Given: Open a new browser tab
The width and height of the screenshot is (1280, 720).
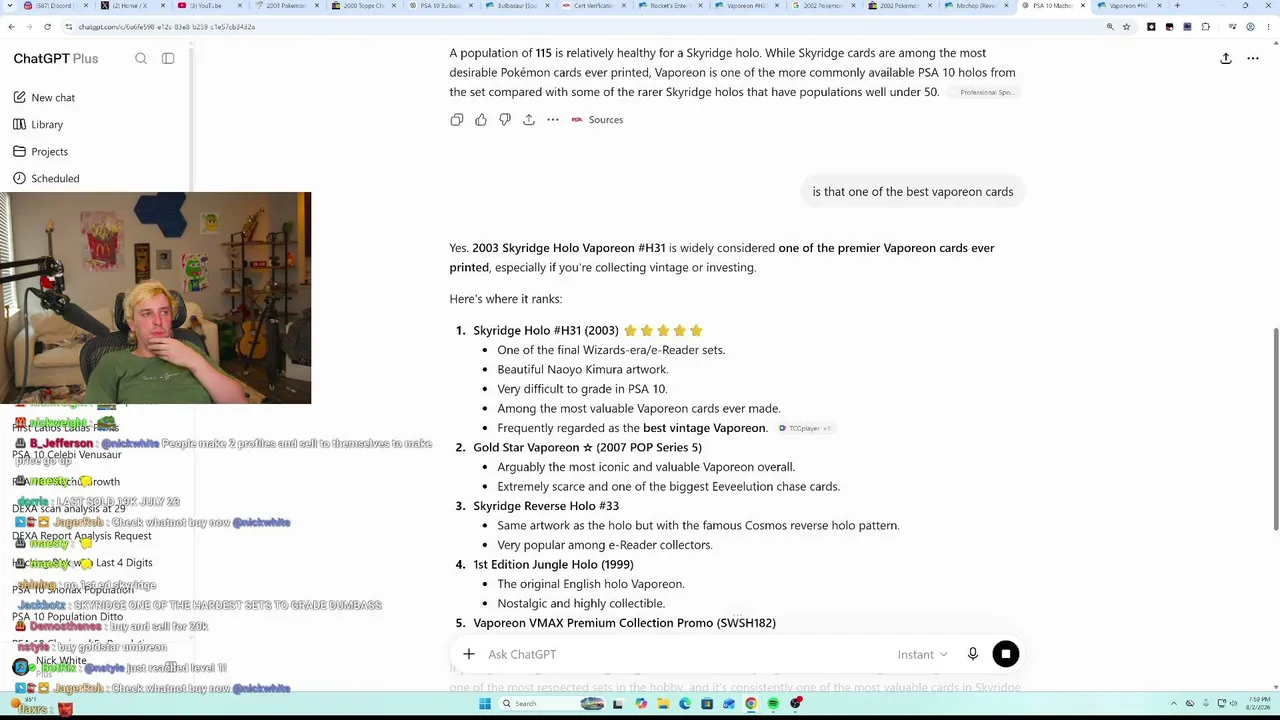Looking at the screenshot, I should pyautogui.click(x=1177, y=6).
